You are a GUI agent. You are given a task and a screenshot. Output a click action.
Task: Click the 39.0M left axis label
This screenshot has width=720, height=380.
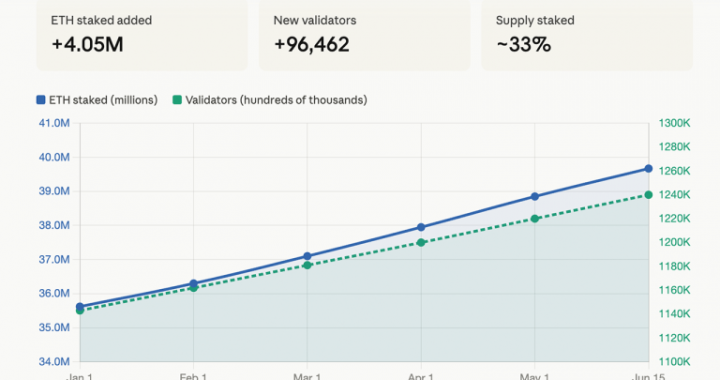pyautogui.click(x=54, y=191)
